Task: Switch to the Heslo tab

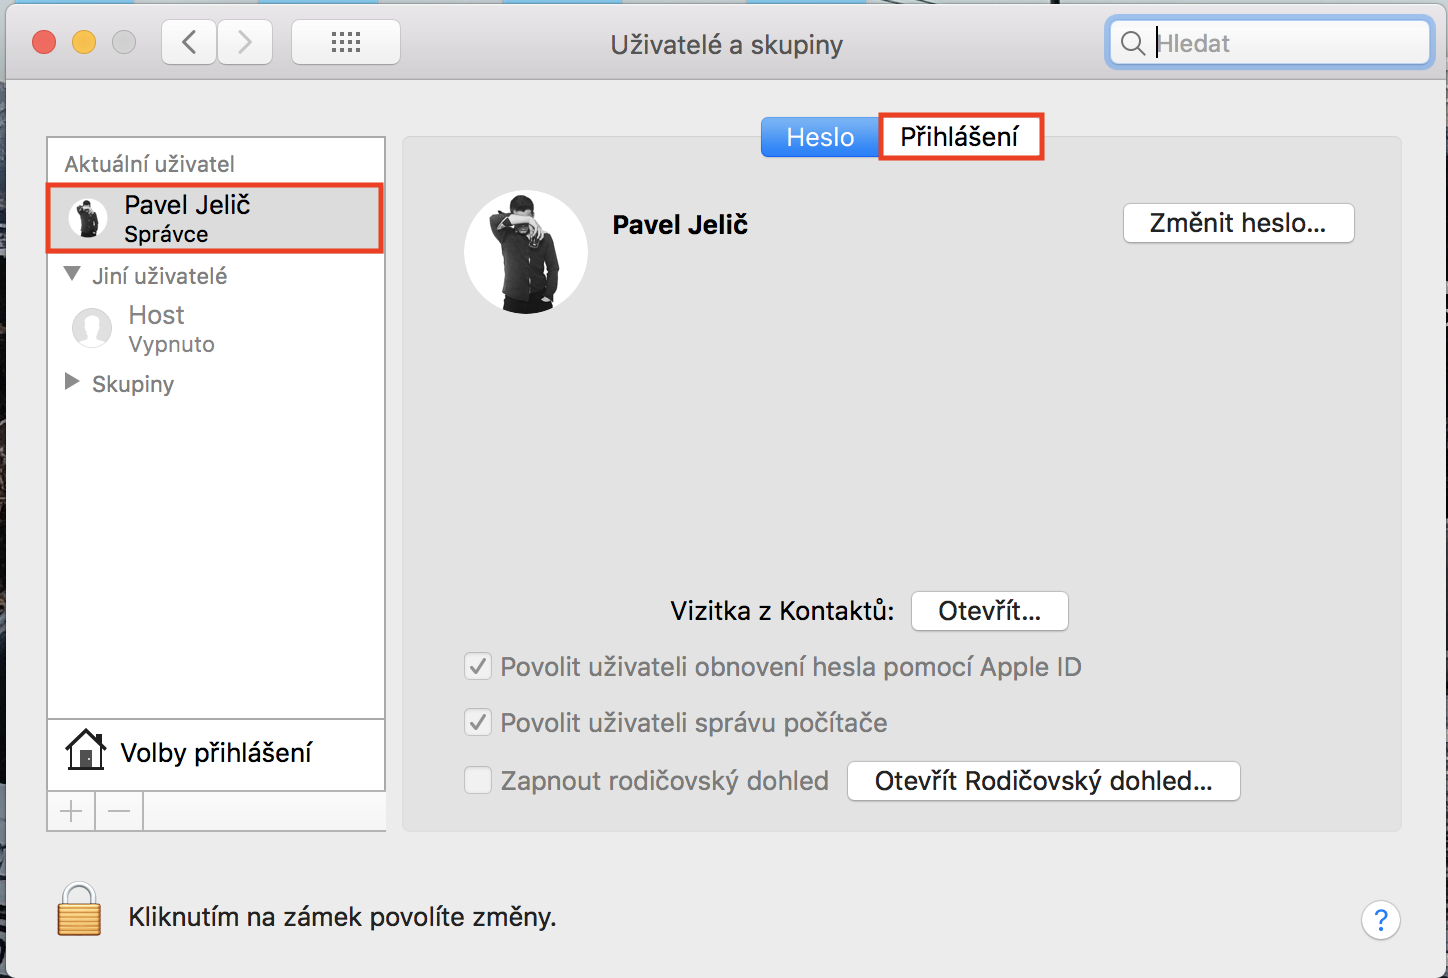Action: point(820,137)
